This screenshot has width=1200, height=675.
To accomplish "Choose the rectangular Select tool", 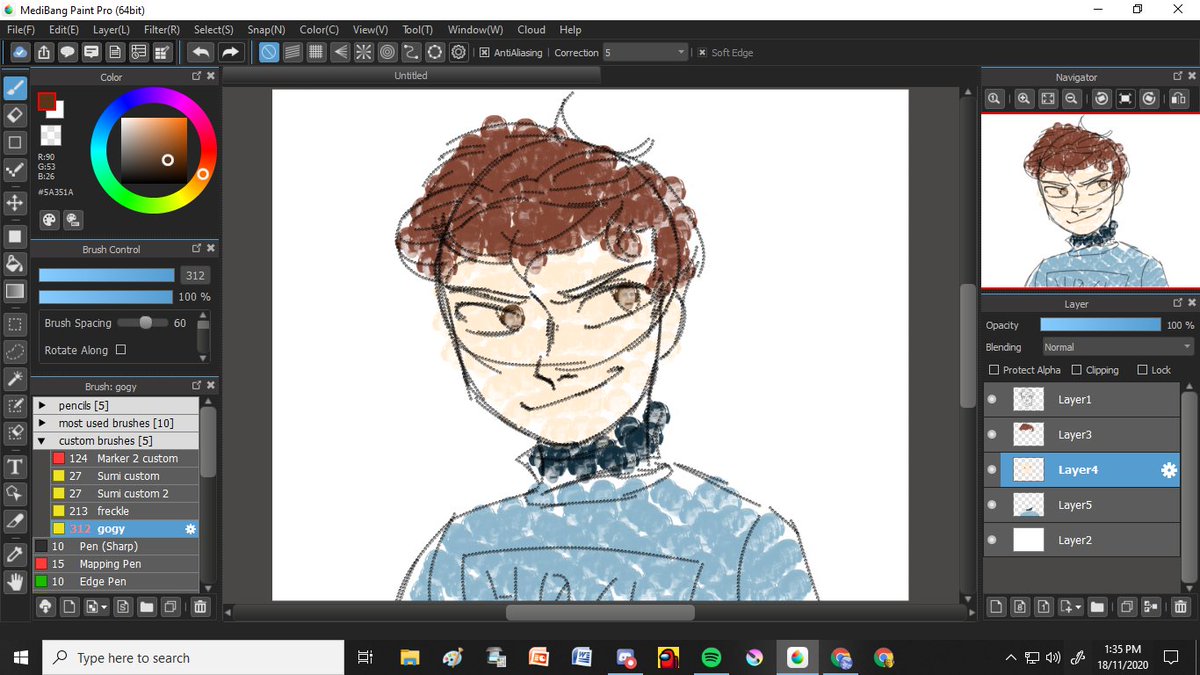I will pyautogui.click(x=15, y=325).
